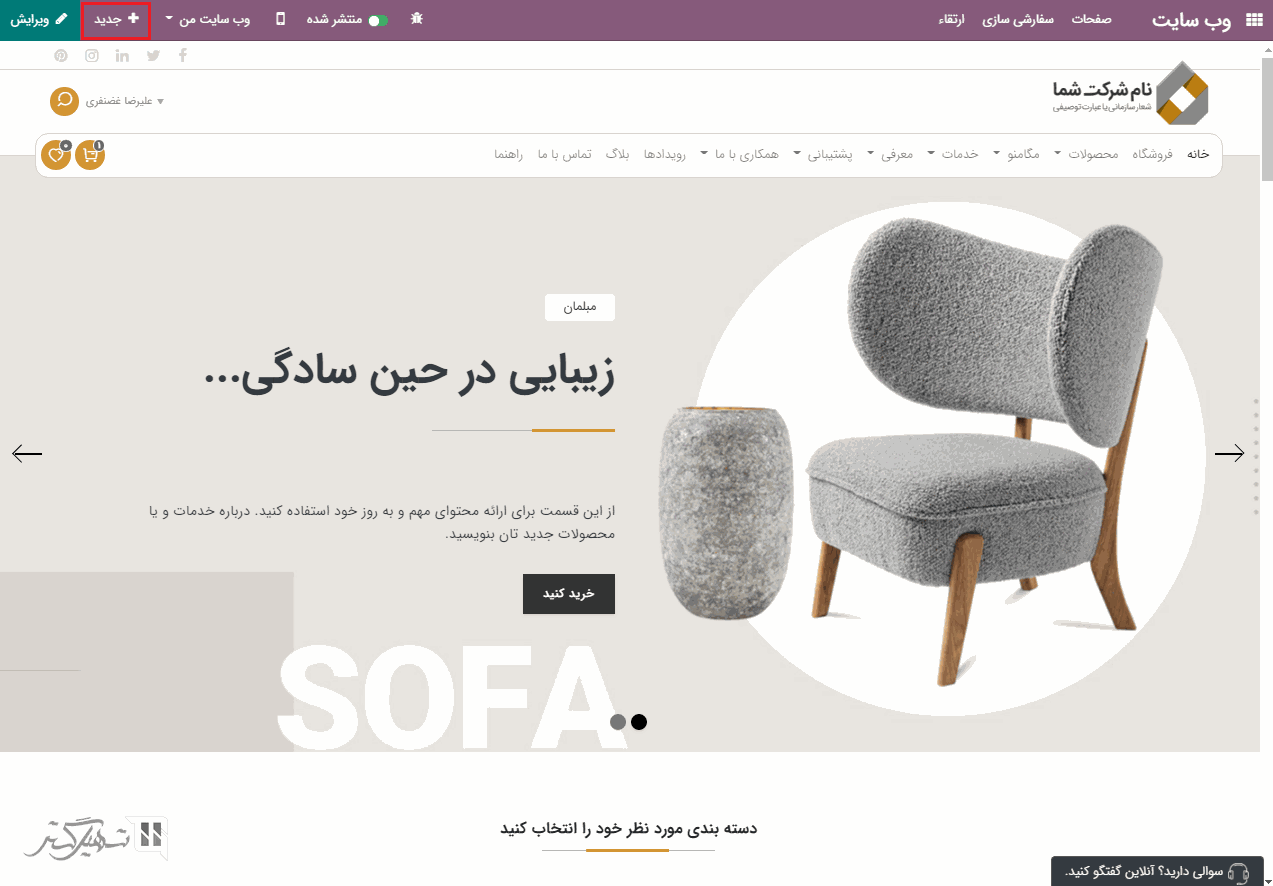This screenshot has height=886, width=1273.
Task: Select the black carousel dot indicator
Action: coord(639,722)
